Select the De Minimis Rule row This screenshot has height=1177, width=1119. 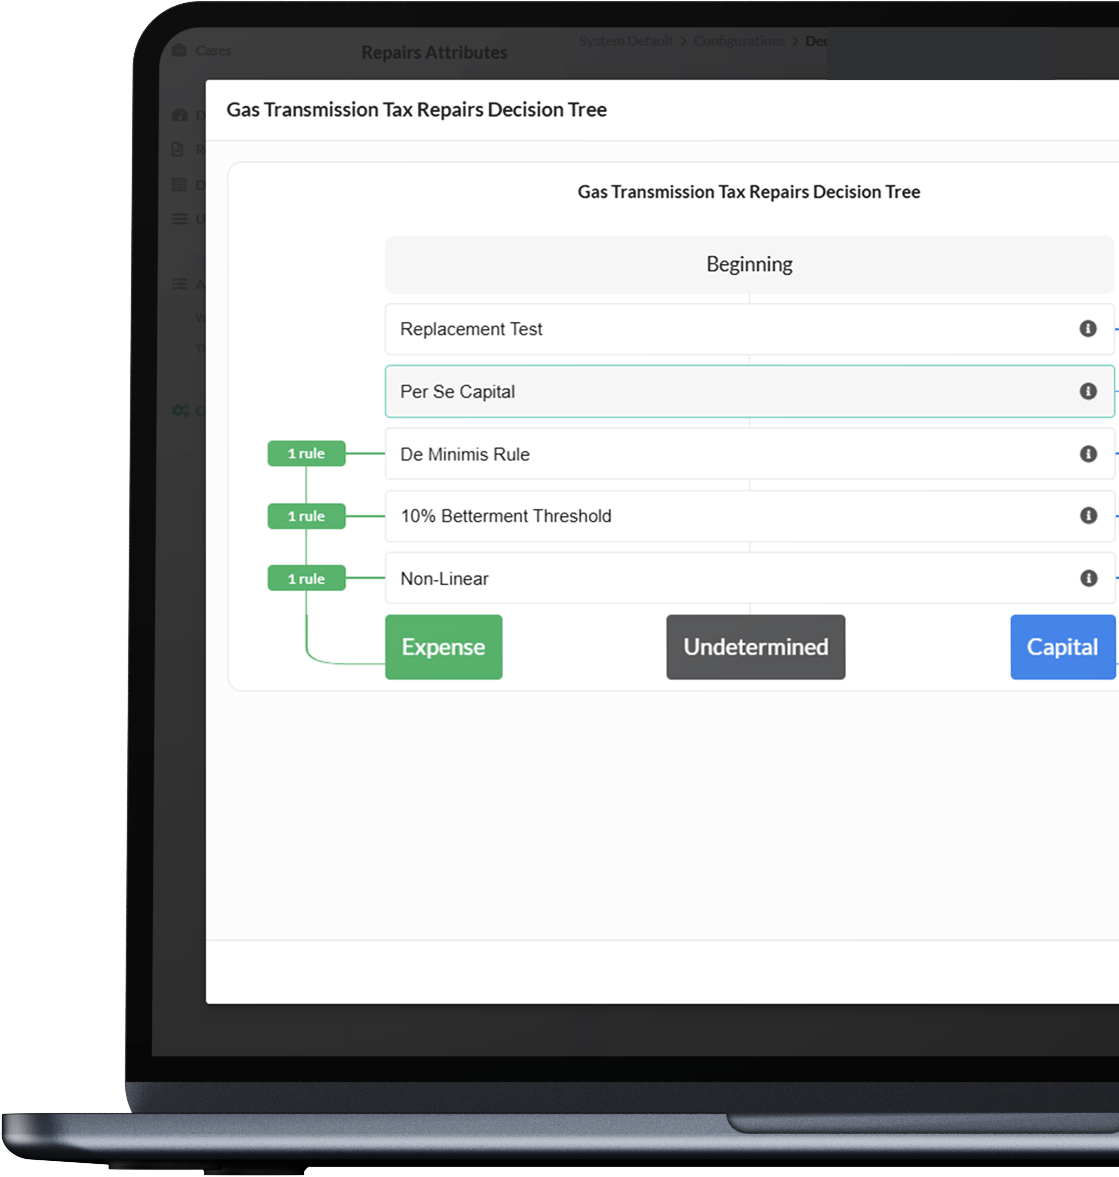pos(750,453)
